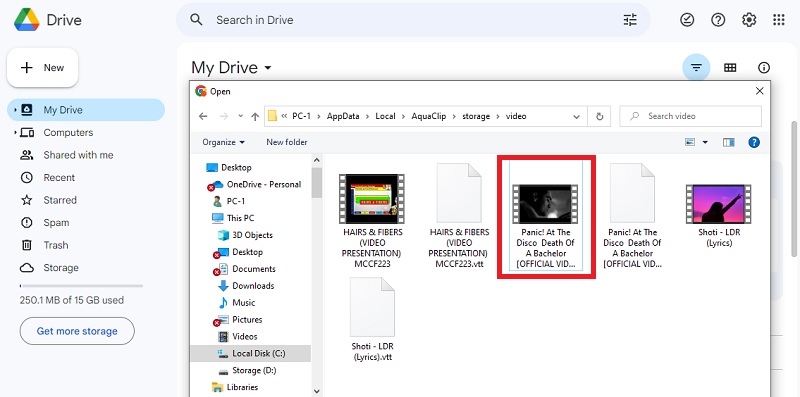This screenshot has height=397, width=800.
Task: Click Local in the address path
Action: click(x=385, y=116)
